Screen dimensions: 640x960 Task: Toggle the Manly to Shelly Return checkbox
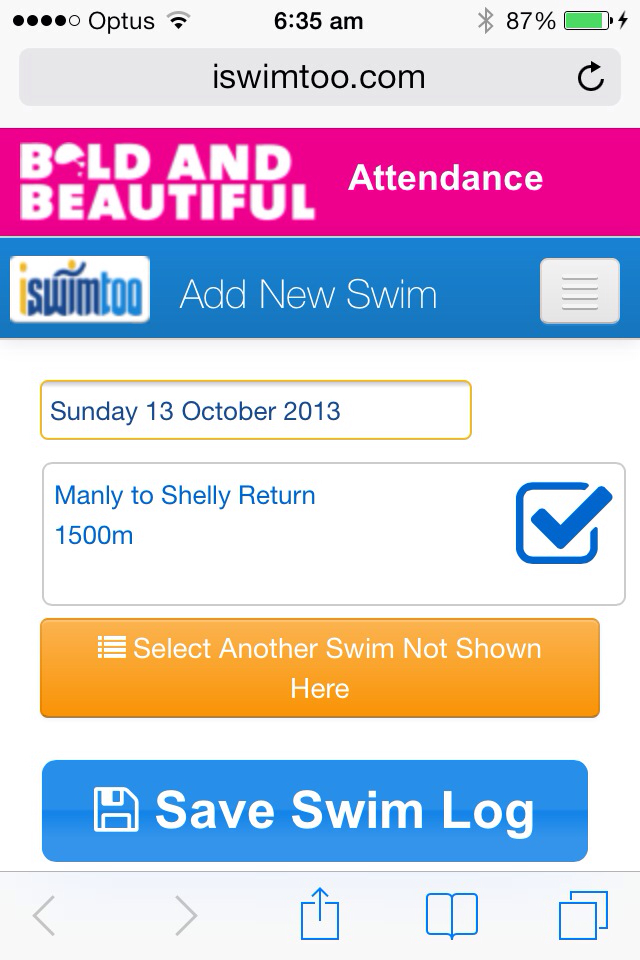tap(563, 522)
